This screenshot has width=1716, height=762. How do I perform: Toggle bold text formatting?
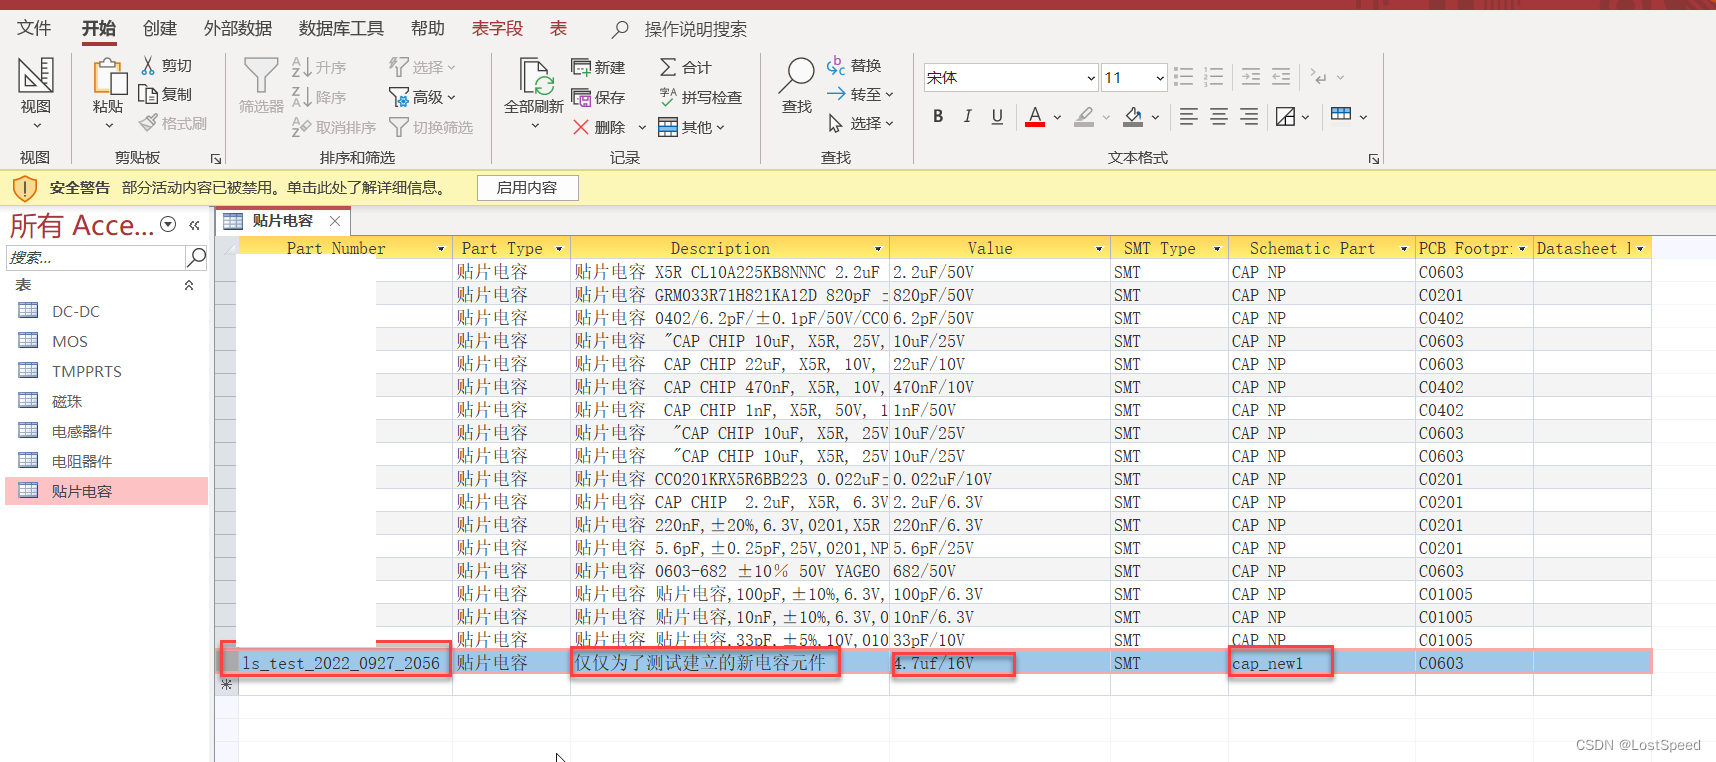[938, 117]
